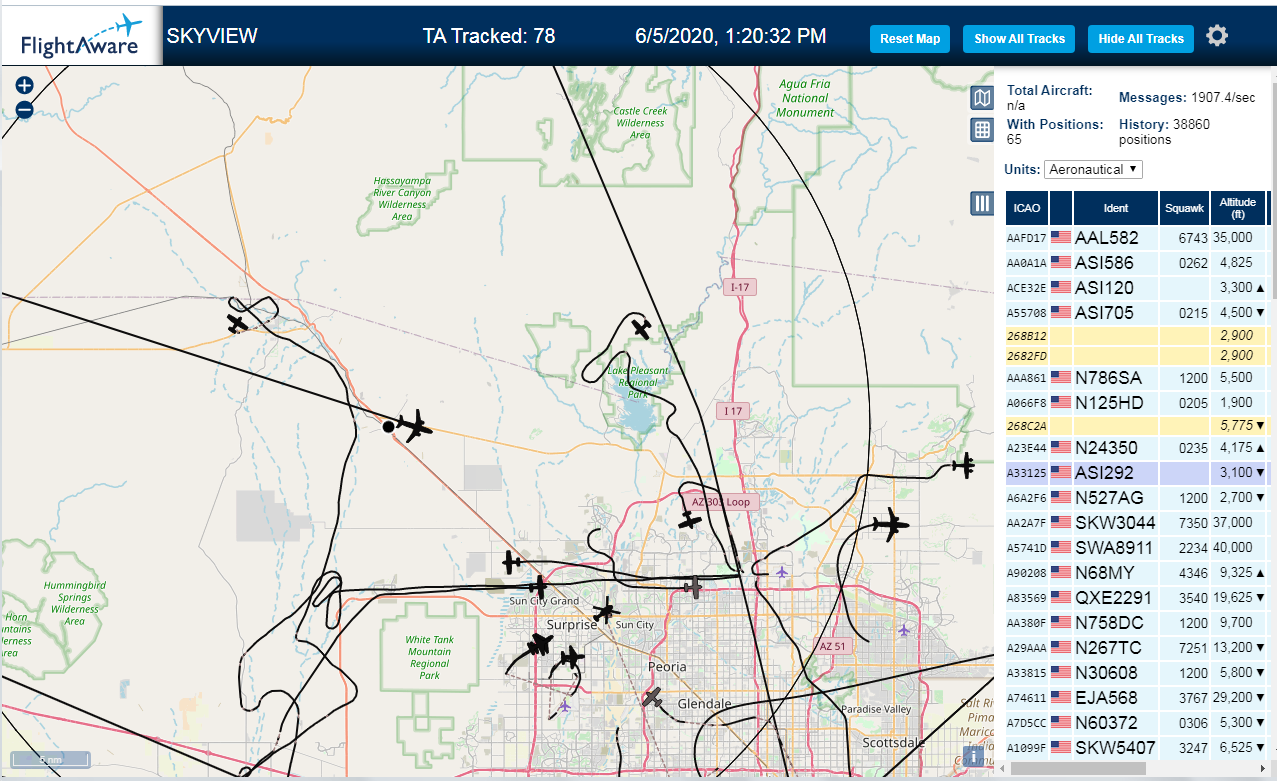1277x781 pixels.
Task: Select the N786SA aircraft row
Action: tap(1139, 378)
